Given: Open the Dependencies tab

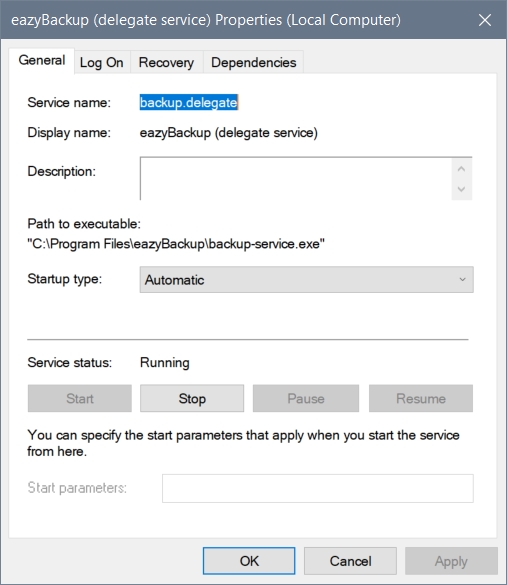Looking at the screenshot, I should [254, 62].
